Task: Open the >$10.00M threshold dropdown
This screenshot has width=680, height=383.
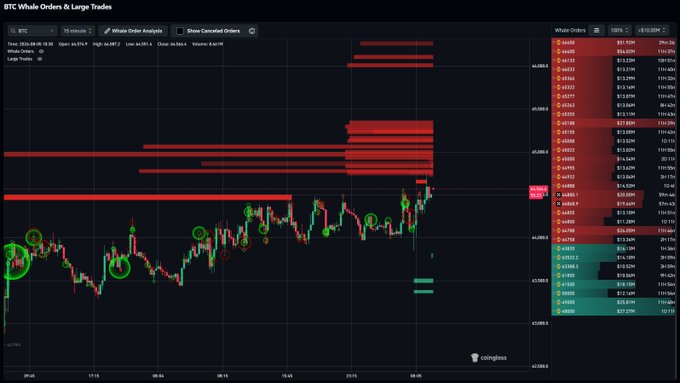Action: click(x=651, y=30)
